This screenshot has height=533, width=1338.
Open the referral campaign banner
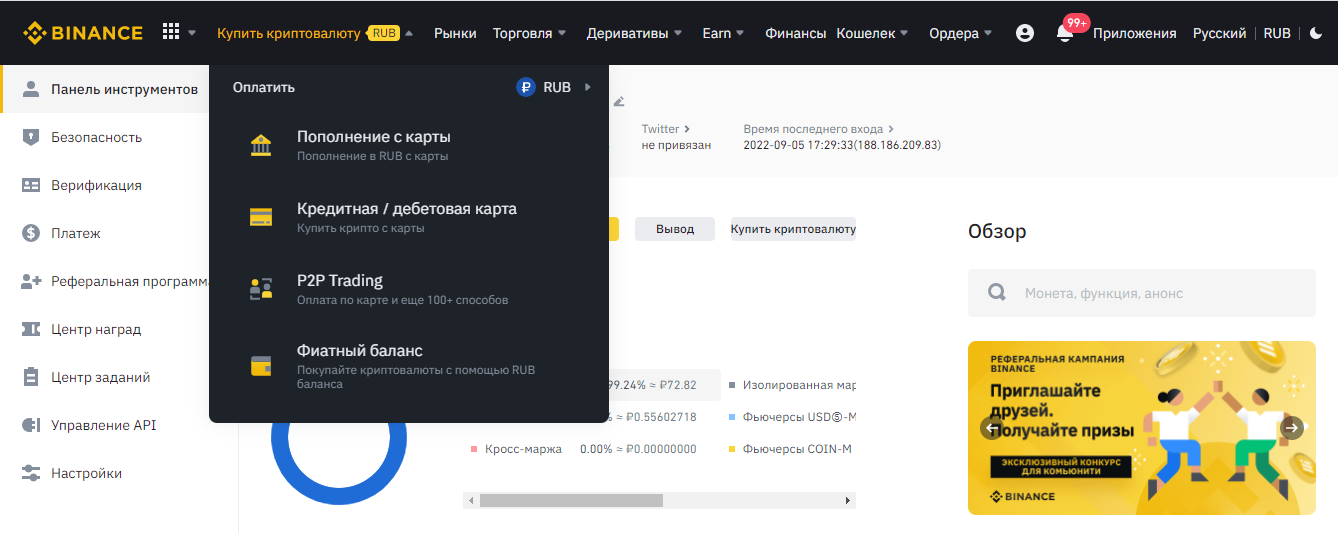point(1142,428)
